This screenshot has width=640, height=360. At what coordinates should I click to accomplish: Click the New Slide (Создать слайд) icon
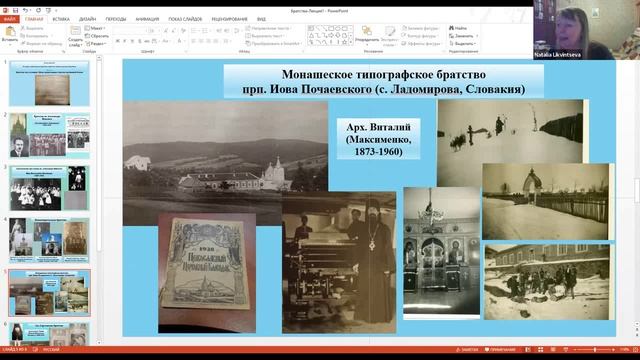76,30
